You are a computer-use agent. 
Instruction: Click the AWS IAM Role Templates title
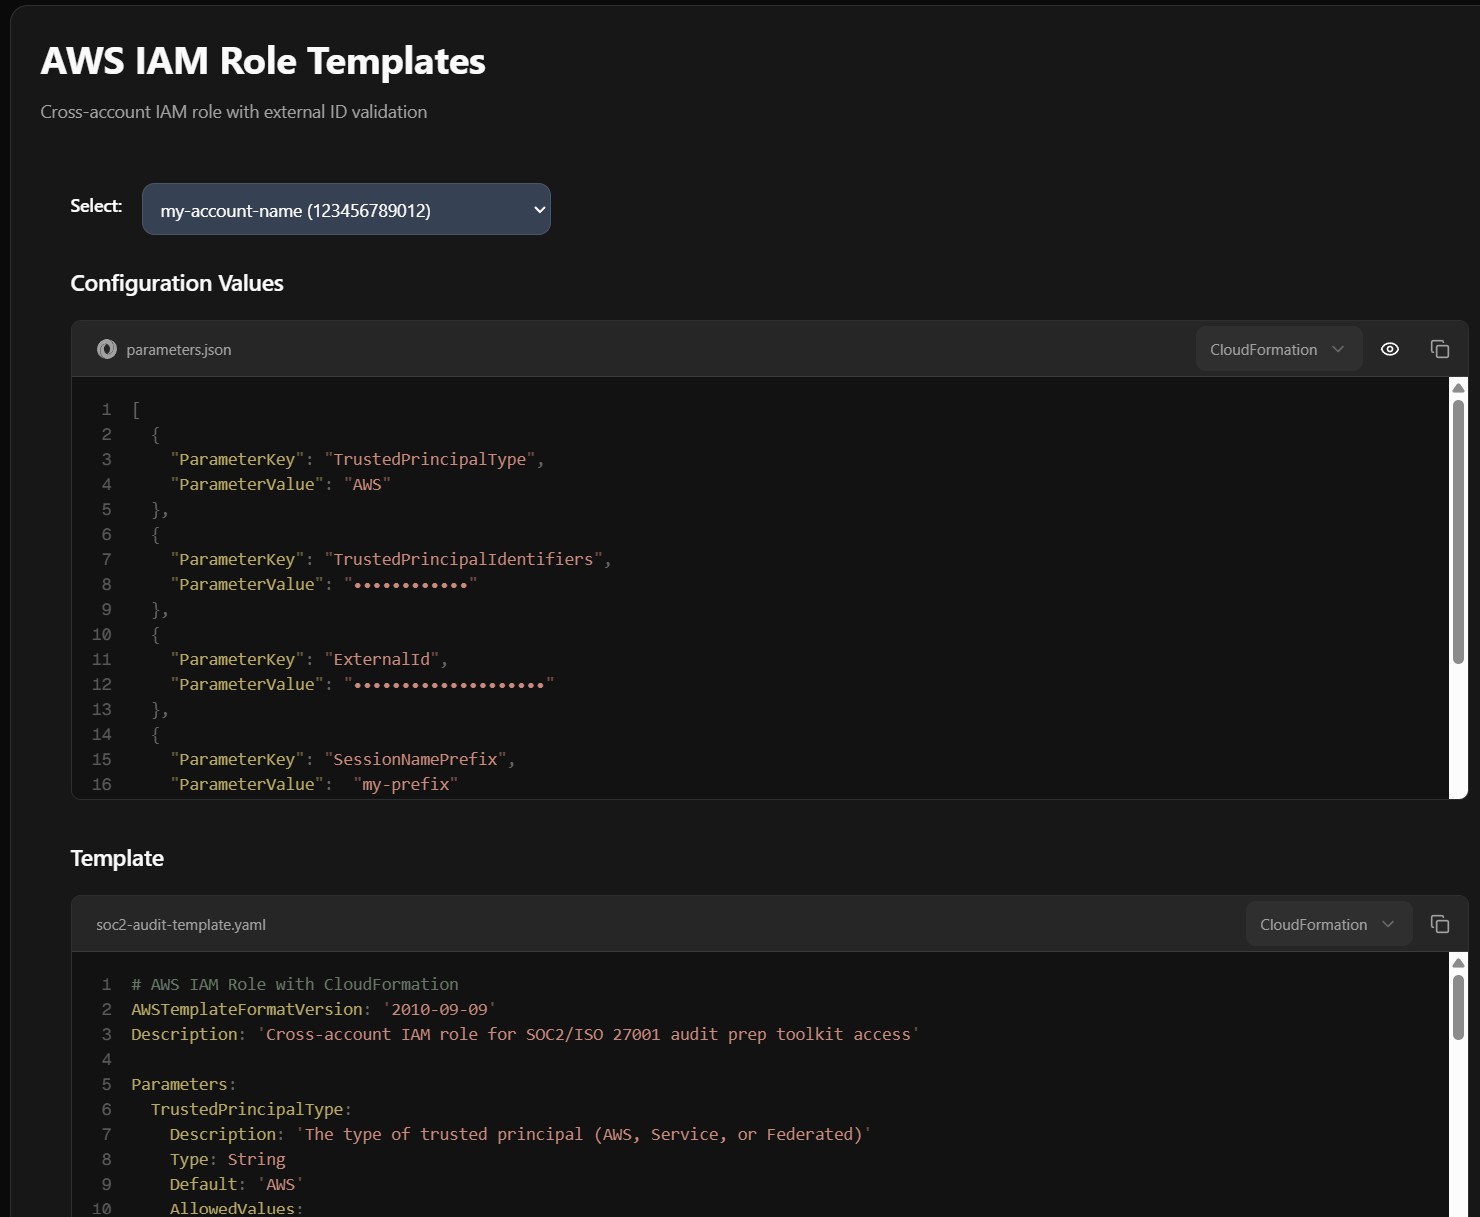[x=263, y=61]
